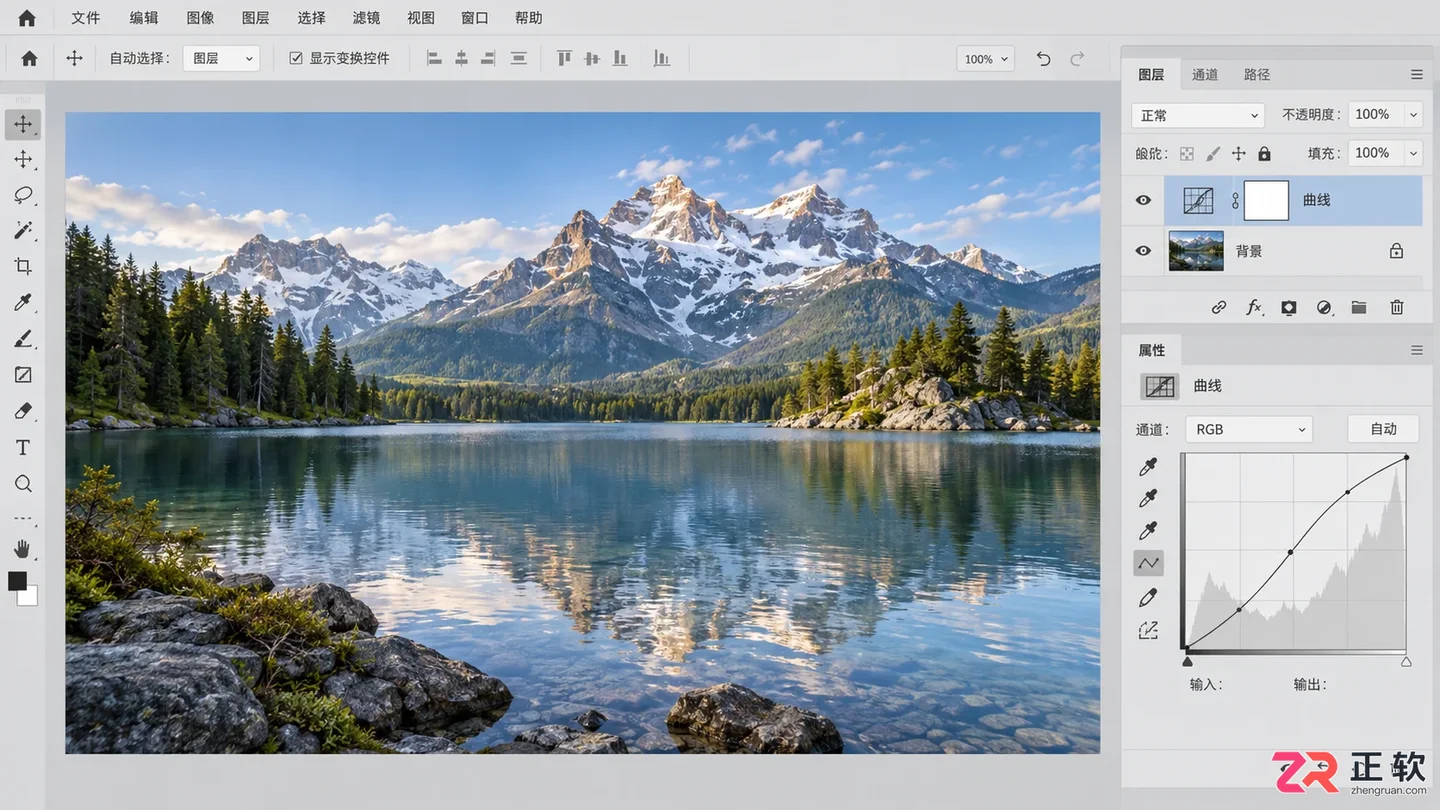The image size is (1440, 810).
Task: Select the Hand tool
Action: (23, 548)
